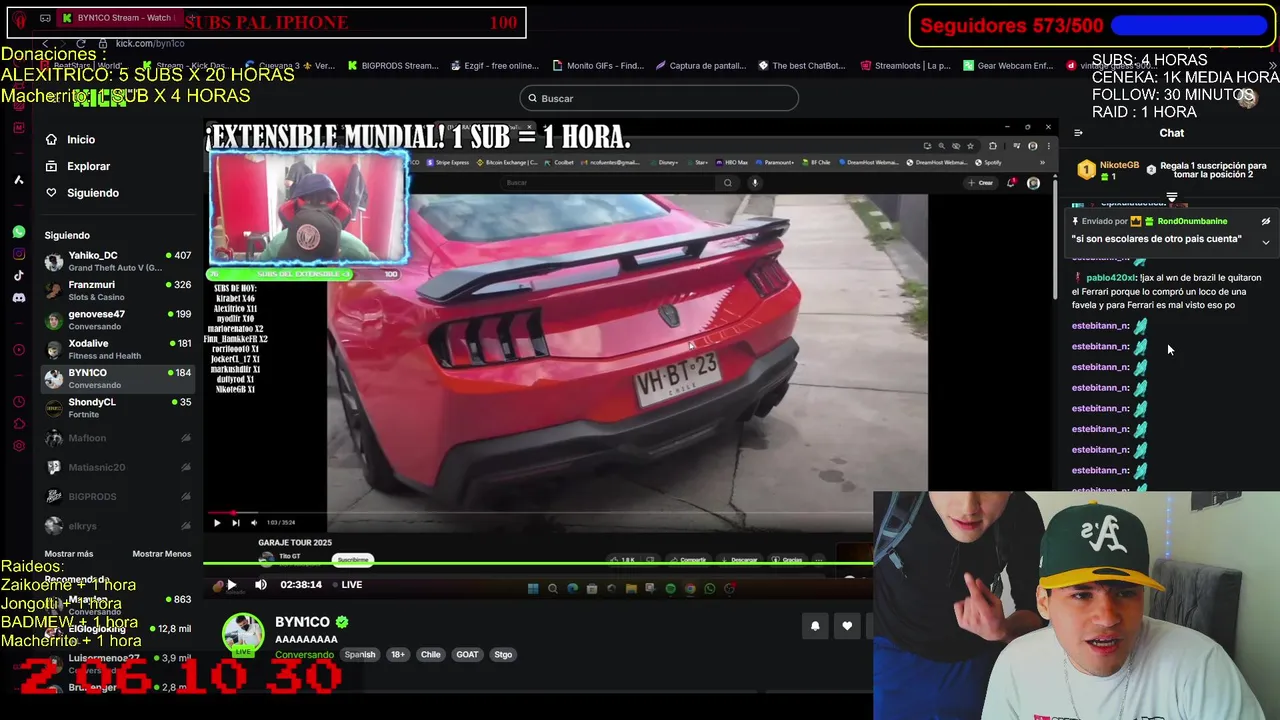Screen dimensions: 1280x720
Task: Click the Spanish tag
Action: pyautogui.click(x=360, y=655)
